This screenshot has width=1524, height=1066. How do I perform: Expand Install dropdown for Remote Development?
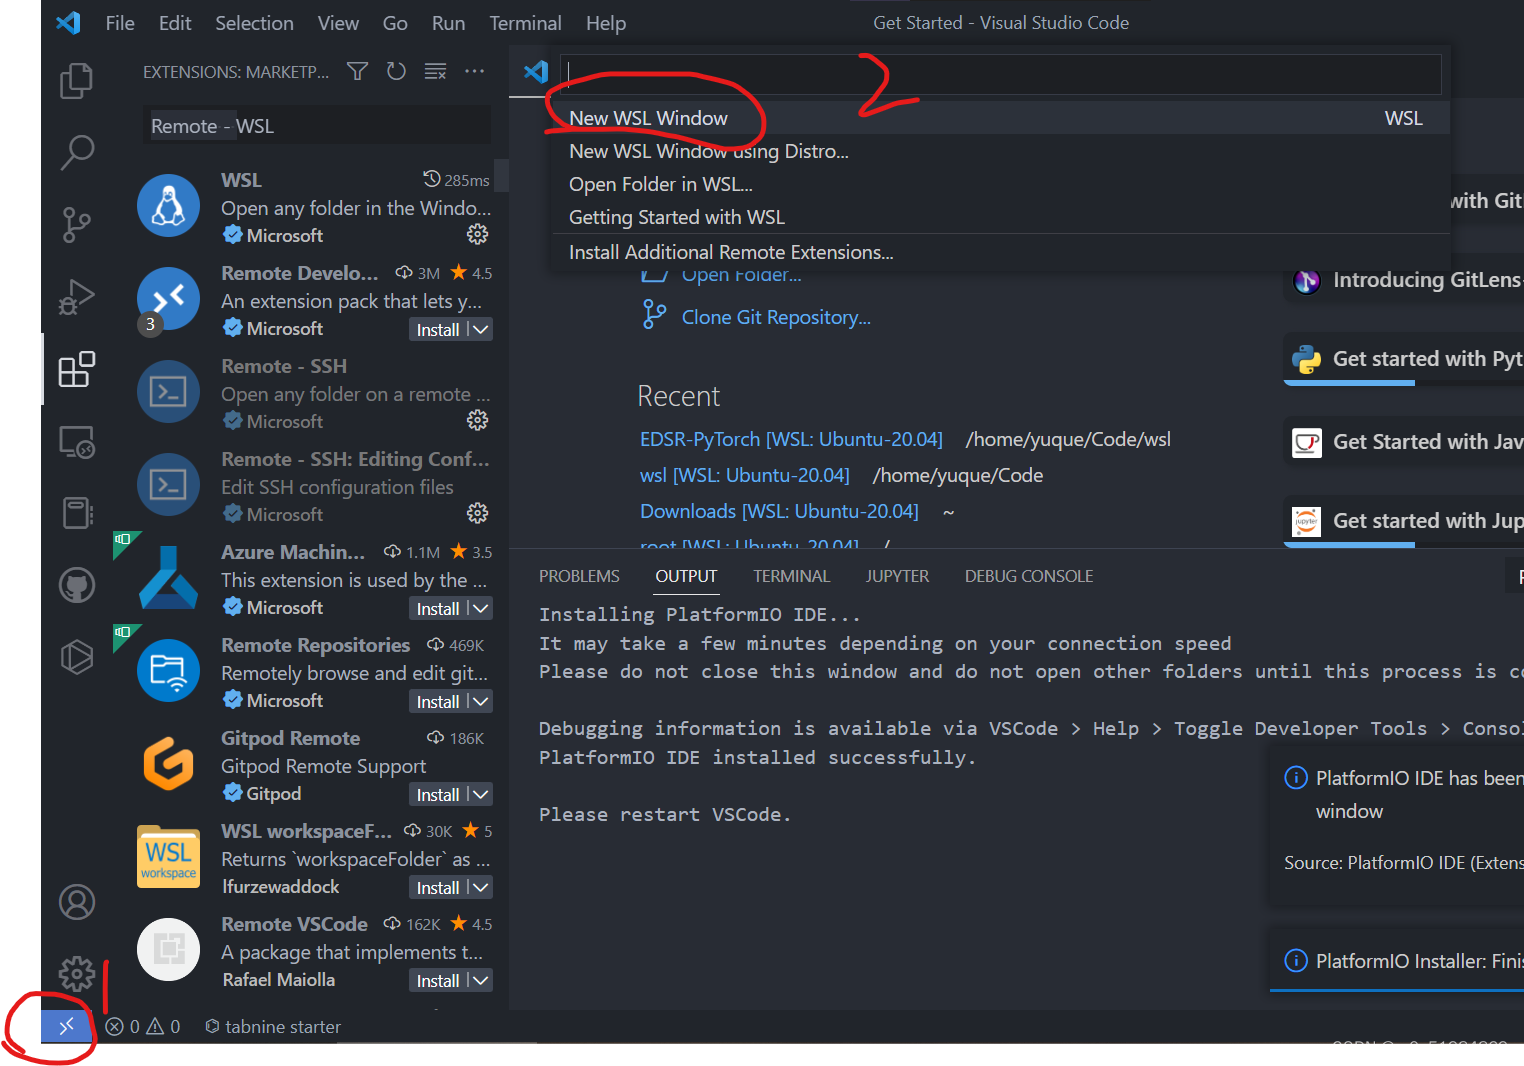coord(480,329)
